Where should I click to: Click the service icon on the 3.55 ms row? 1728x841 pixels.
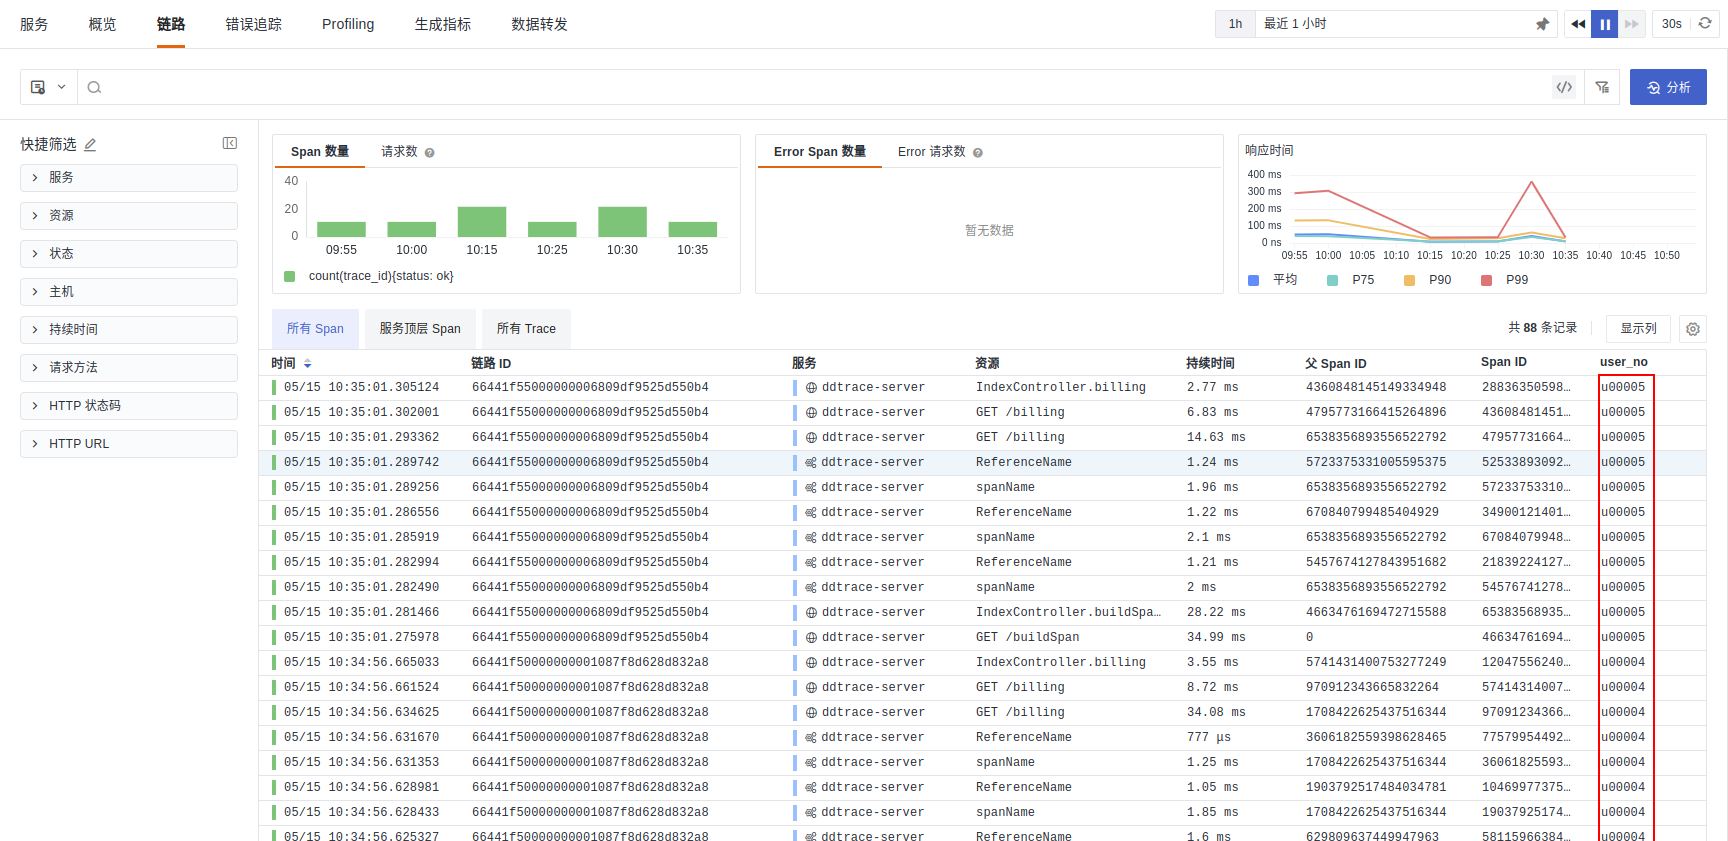811,662
